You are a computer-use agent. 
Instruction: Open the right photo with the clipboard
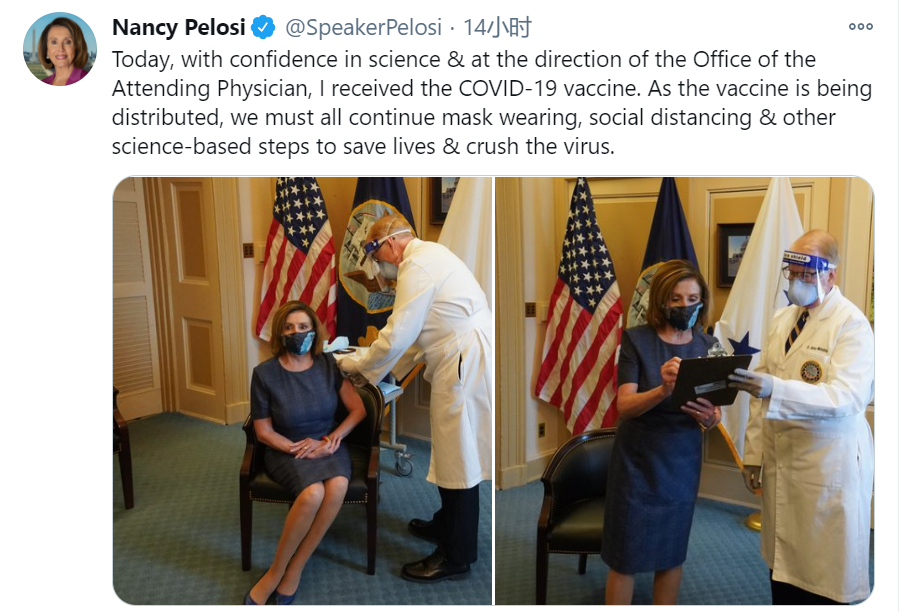point(685,391)
